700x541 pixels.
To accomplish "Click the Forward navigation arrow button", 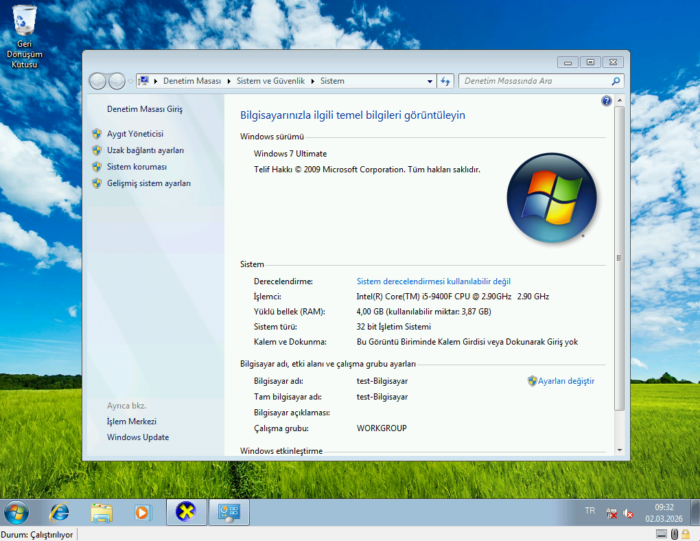I will (117, 81).
